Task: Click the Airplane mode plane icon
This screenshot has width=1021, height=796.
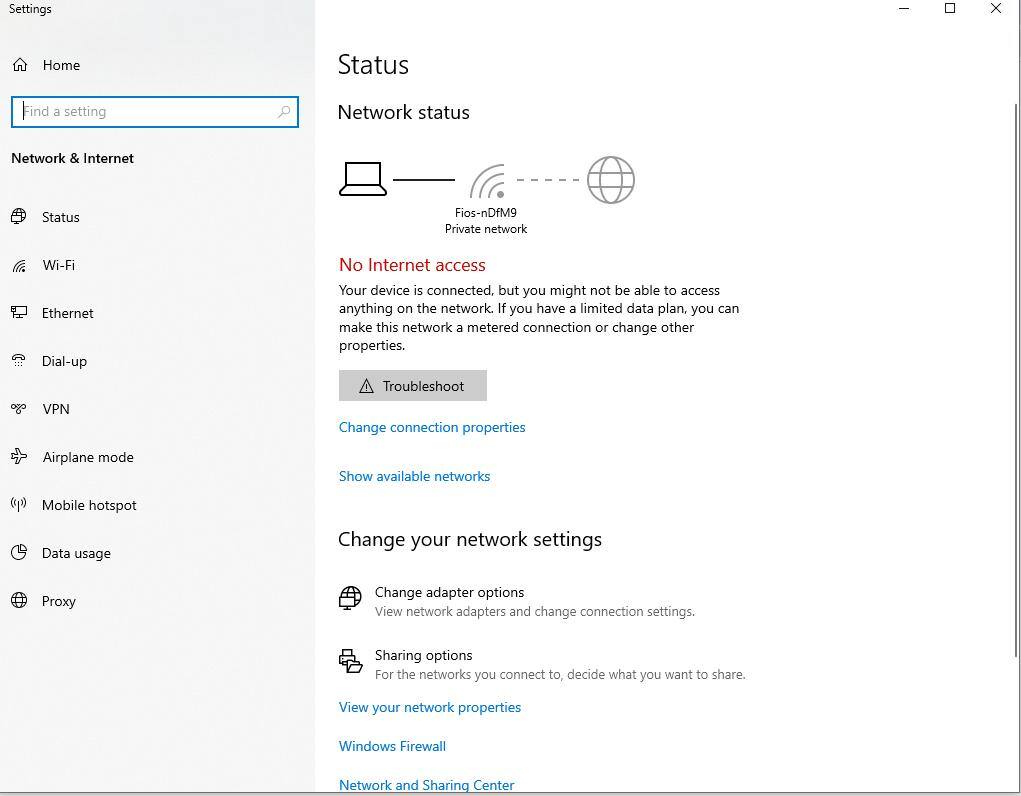Action: tap(19, 457)
